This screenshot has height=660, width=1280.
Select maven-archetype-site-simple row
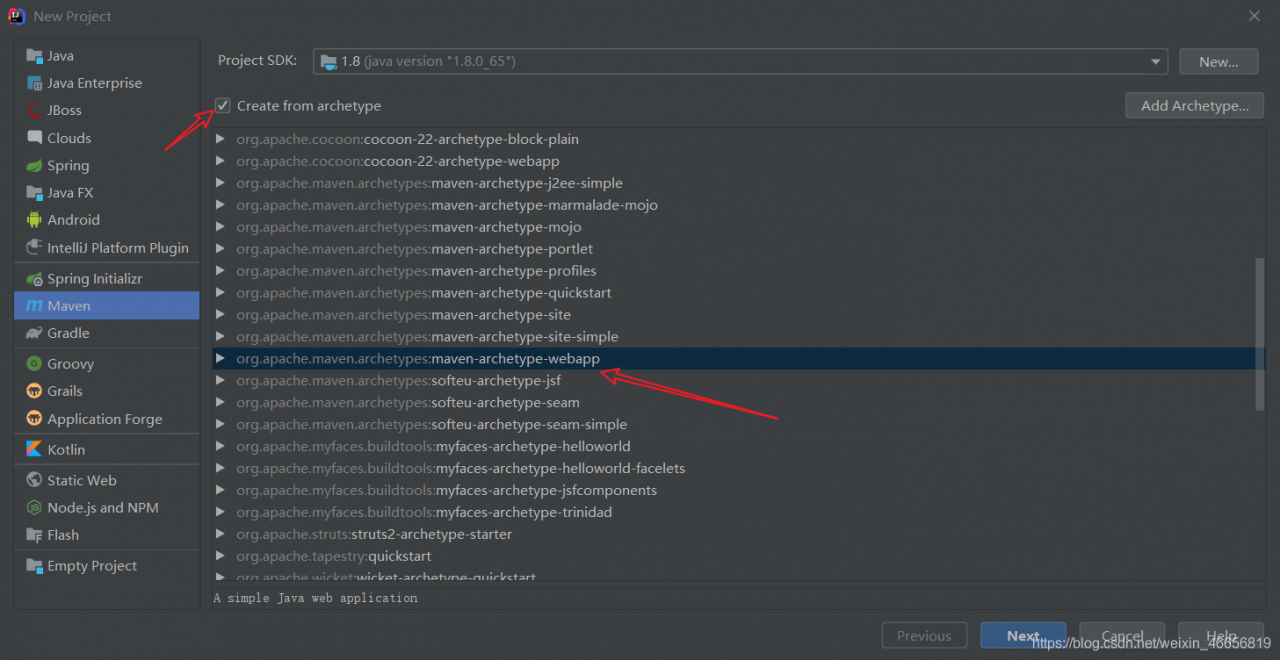pyautogui.click(x=738, y=337)
